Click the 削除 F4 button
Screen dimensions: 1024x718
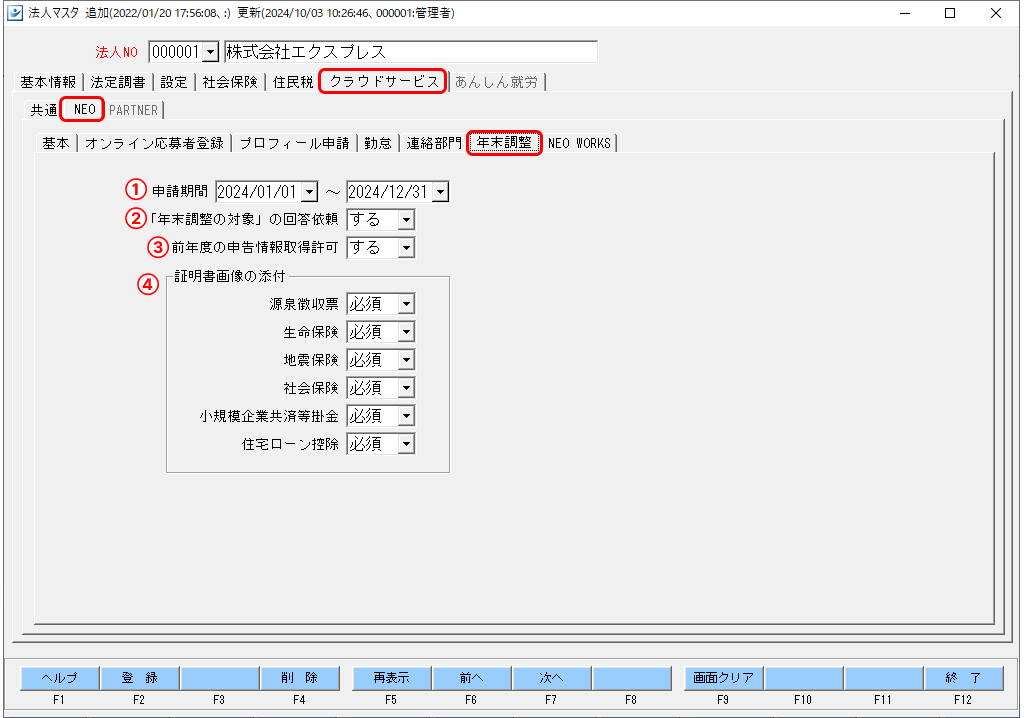pyautogui.click(x=300, y=678)
